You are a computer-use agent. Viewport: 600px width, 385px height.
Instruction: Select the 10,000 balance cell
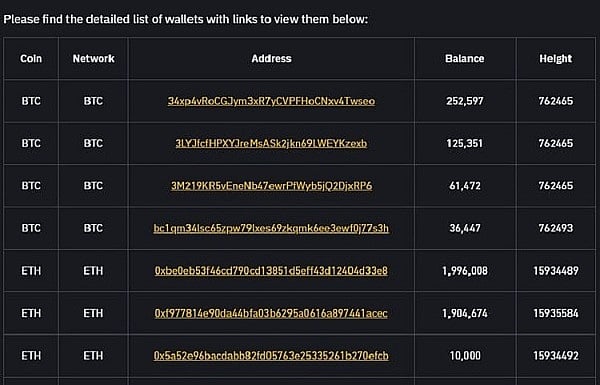point(465,356)
